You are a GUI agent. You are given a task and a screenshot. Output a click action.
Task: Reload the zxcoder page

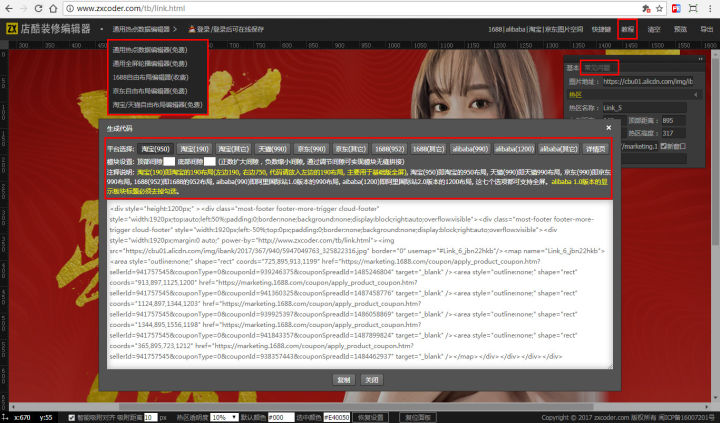pos(39,8)
